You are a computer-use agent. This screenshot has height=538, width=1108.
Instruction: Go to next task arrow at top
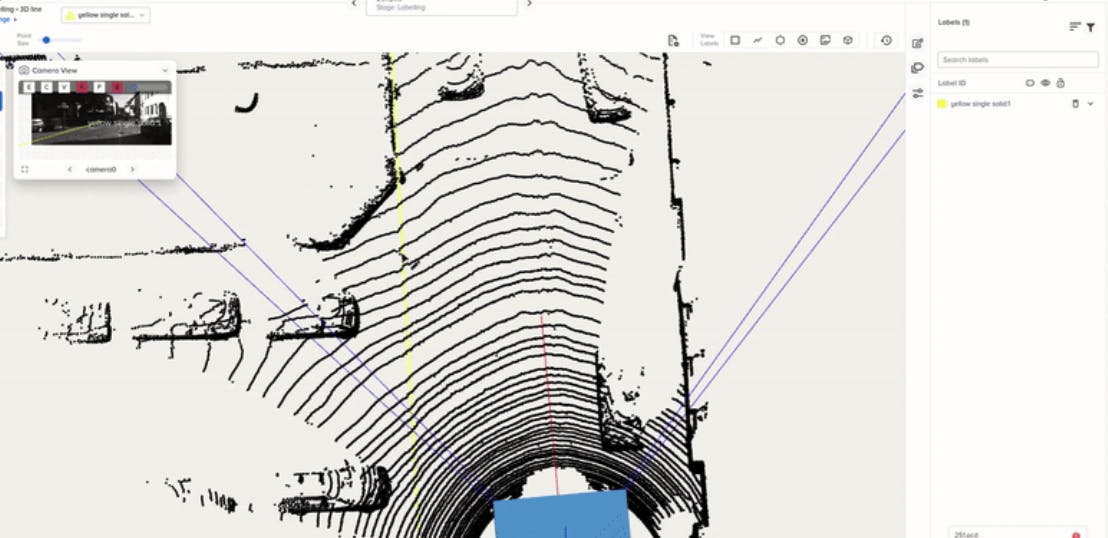click(x=529, y=4)
